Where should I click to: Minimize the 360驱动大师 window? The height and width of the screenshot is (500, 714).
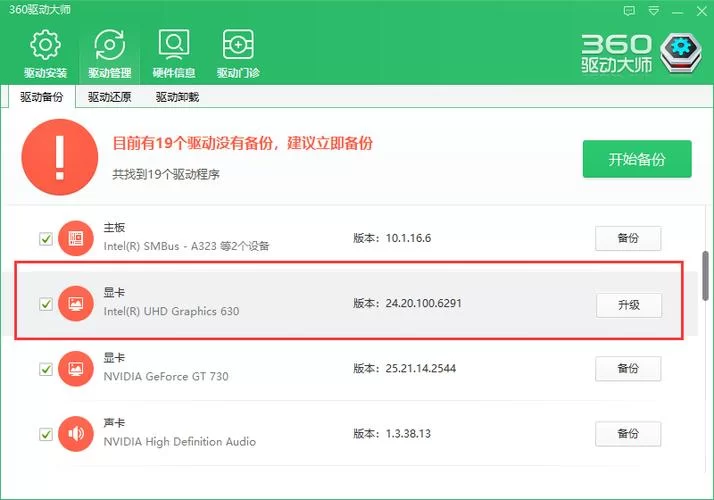678,11
